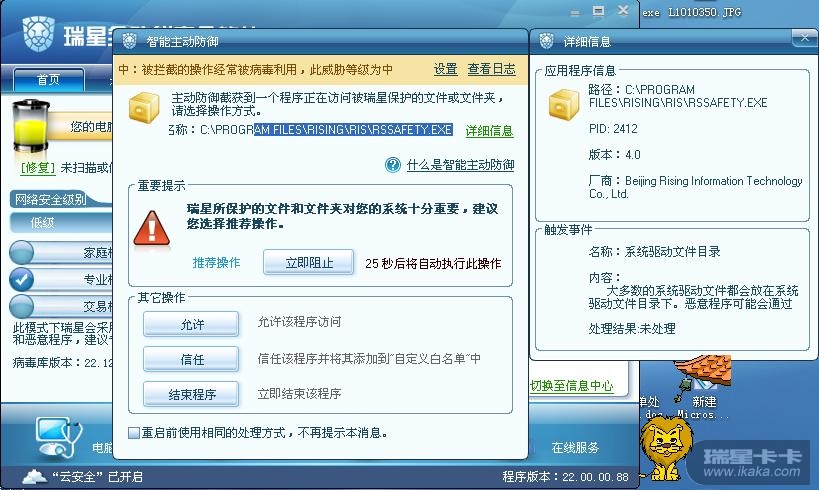Click the Rising lion mascot on desktop
Screen dimensions: 819x490
666,449
